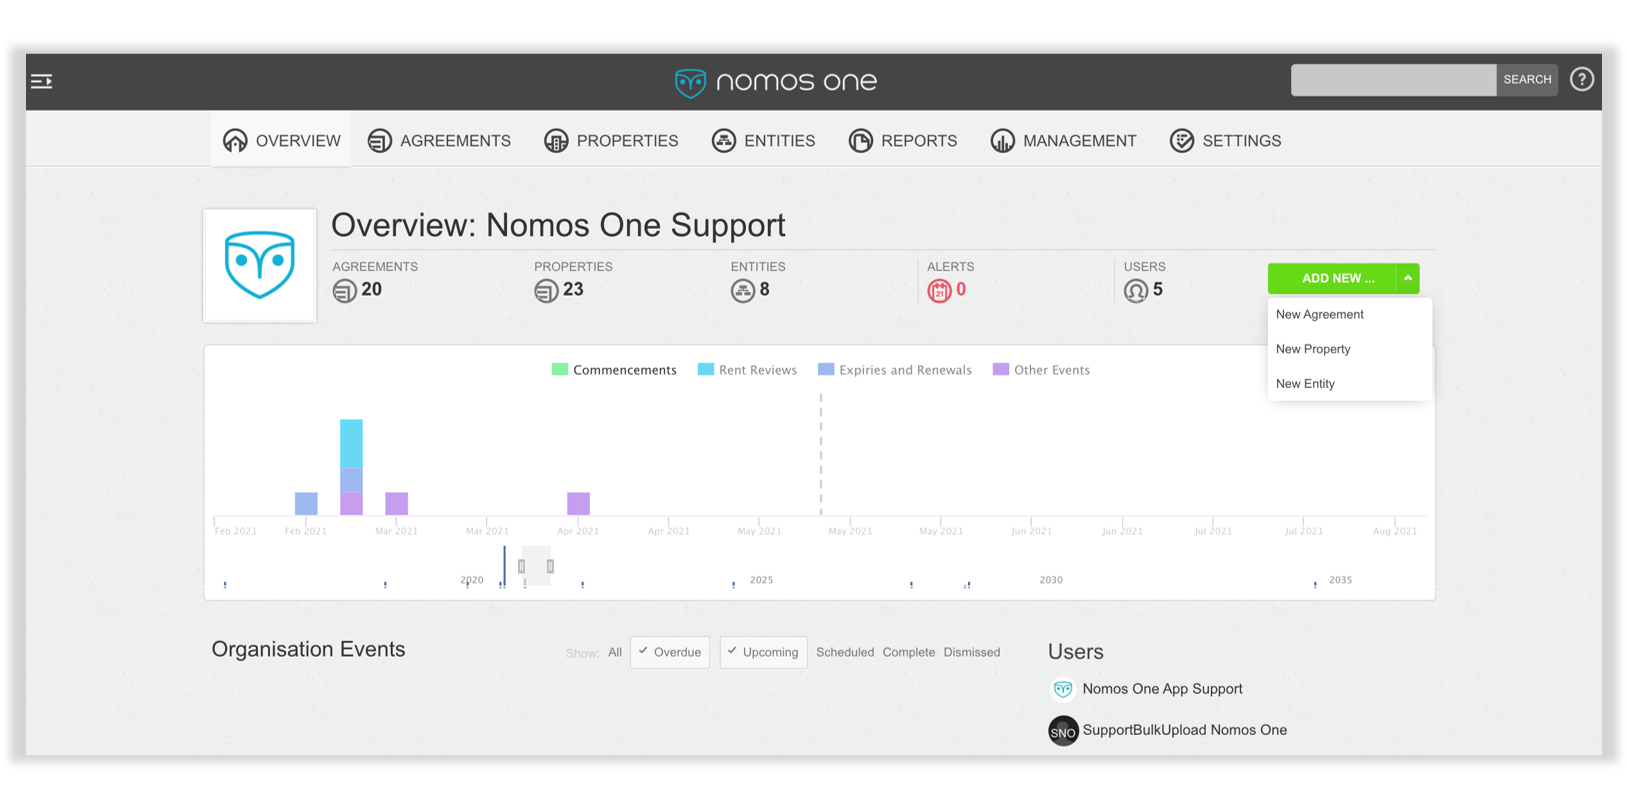Click the right handle of timeline range selector
The image size is (1628, 809).
(x=550, y=567)
